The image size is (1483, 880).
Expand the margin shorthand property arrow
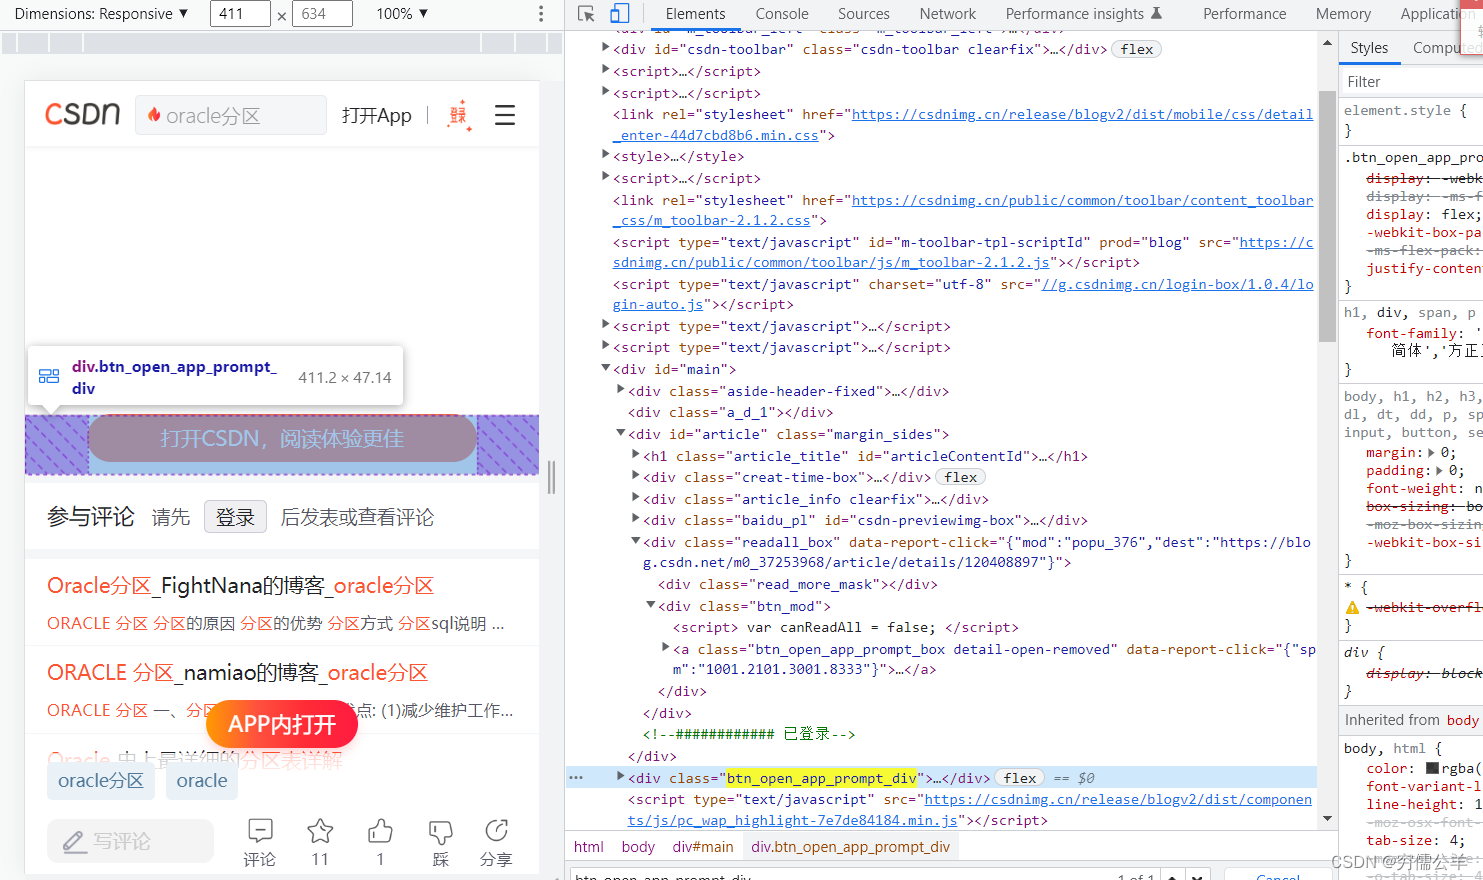[1431, 453]
